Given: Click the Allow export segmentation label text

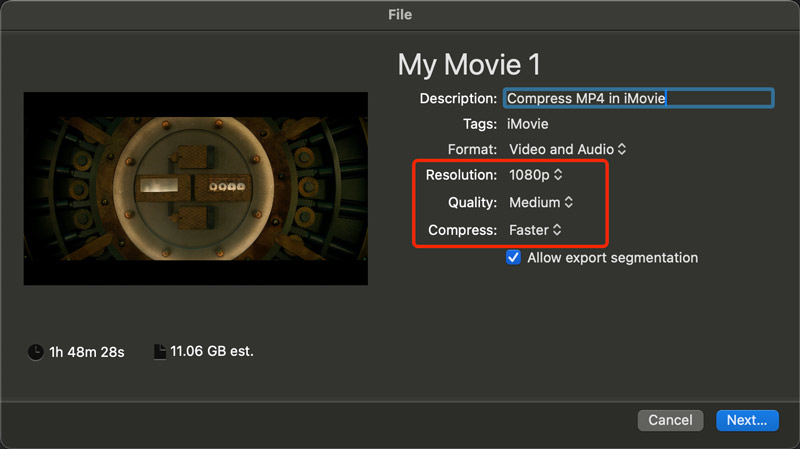Looking at the screenshot, I should (612, 258).
